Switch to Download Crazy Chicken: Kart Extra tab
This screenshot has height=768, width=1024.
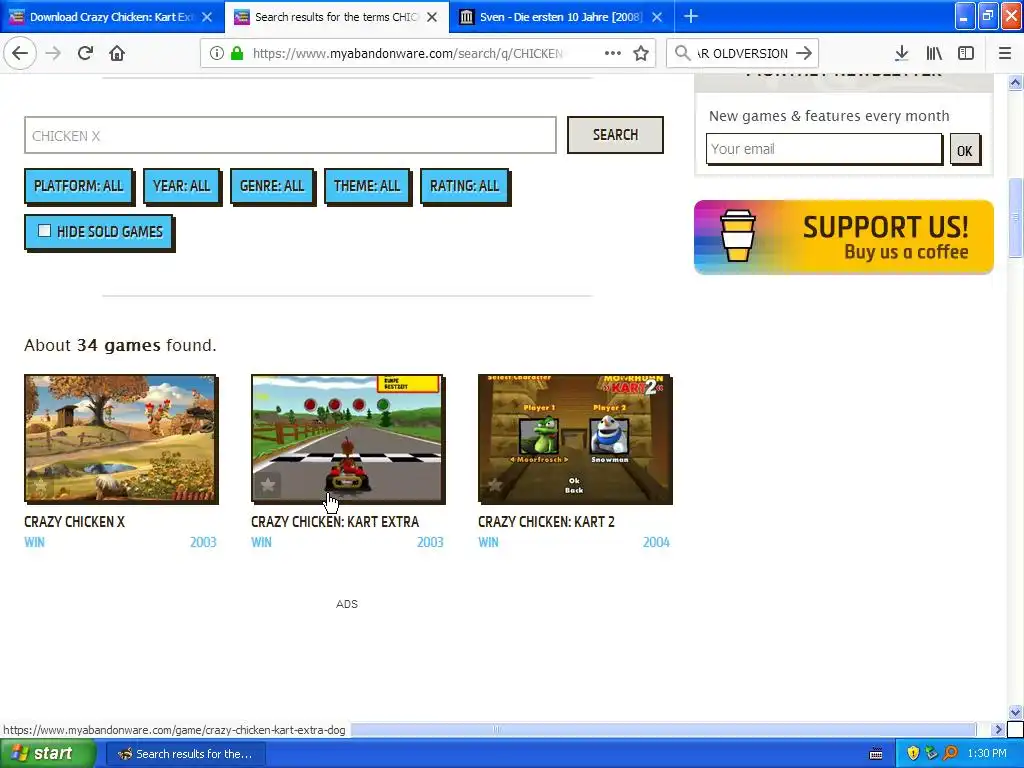(111, 17)
